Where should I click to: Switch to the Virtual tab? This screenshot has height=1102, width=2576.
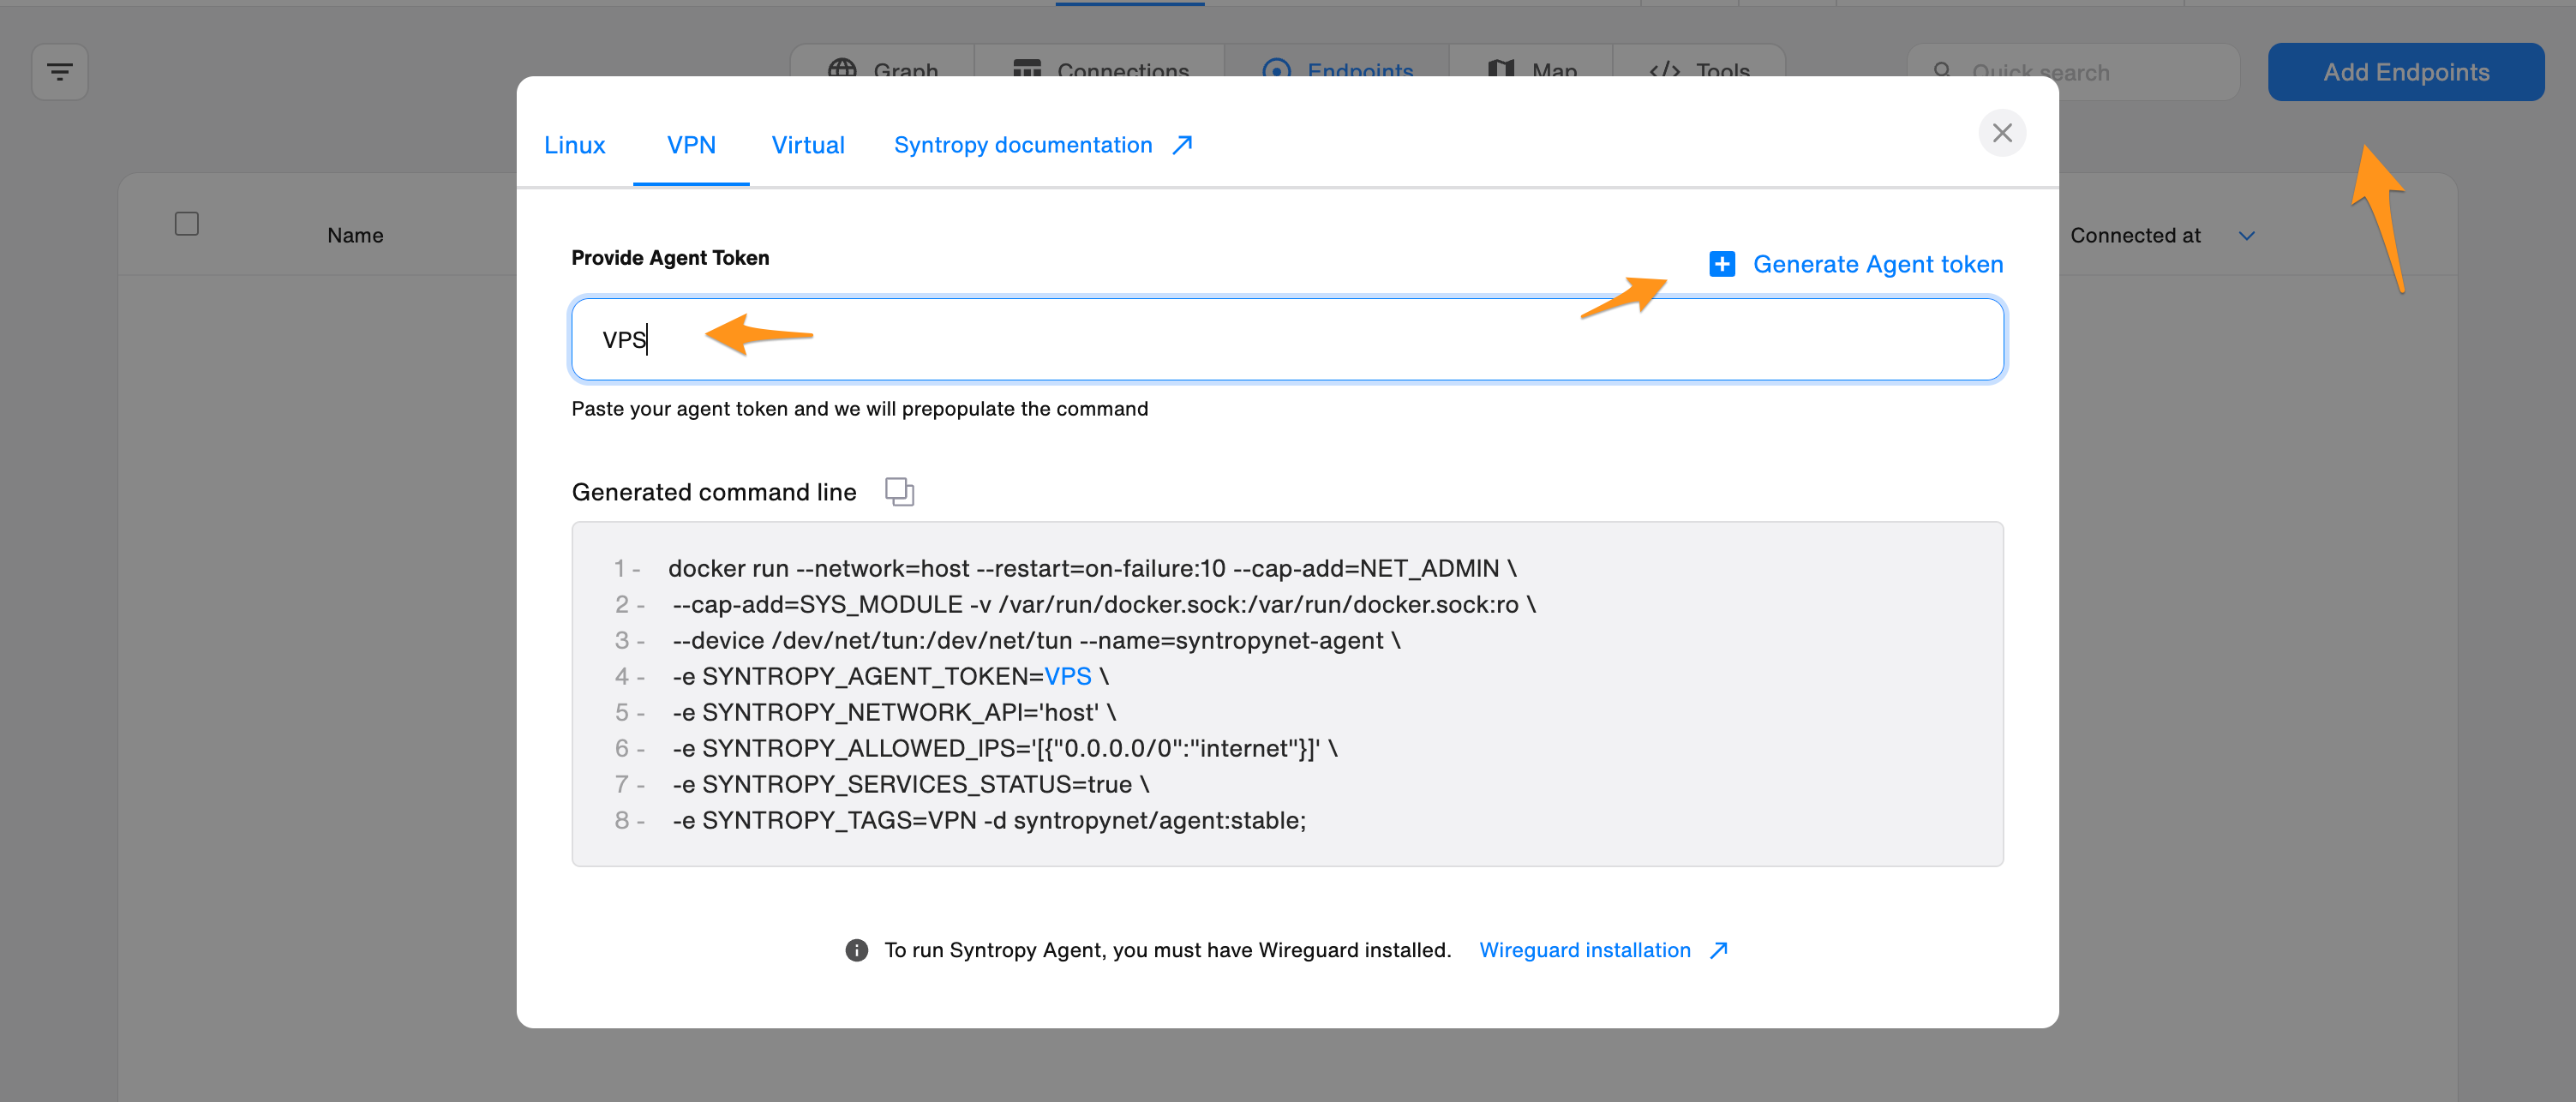pos(807,145)
